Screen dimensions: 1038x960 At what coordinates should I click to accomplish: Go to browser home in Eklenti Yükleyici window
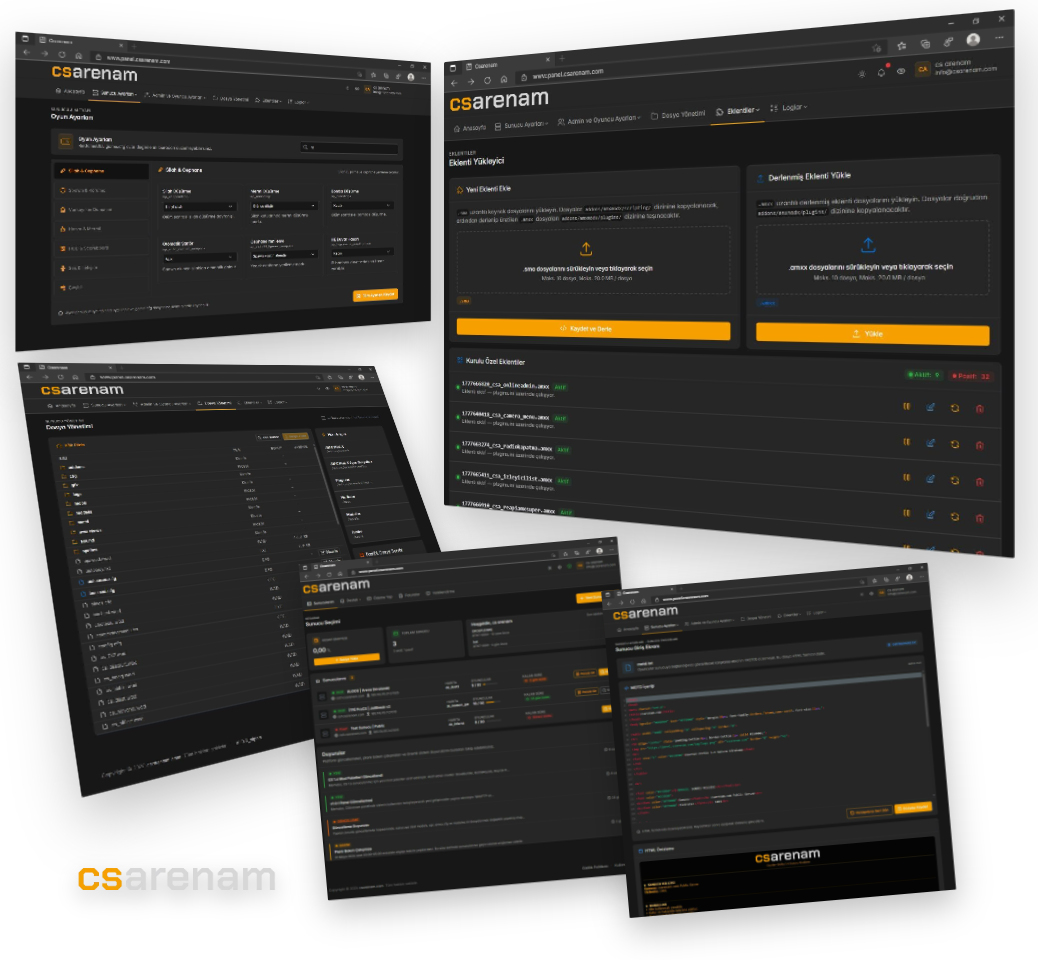pos(504,79)
